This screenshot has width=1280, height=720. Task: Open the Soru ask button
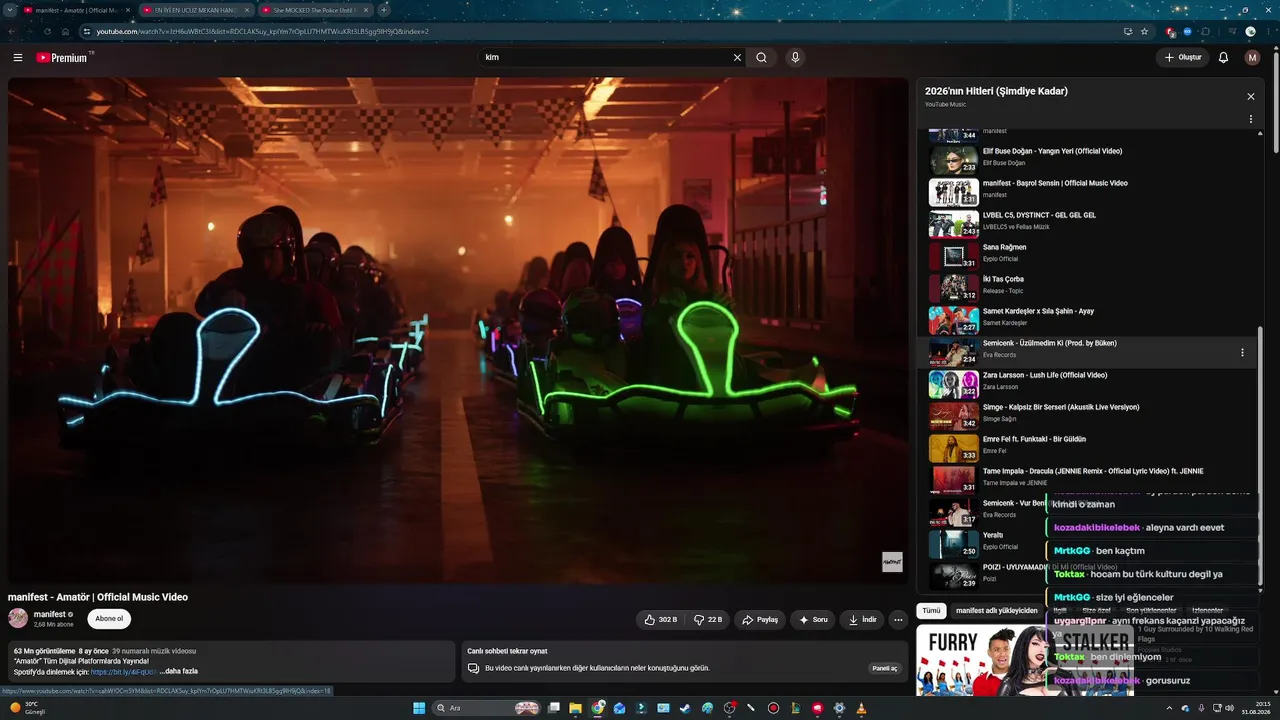click(x=812, y=620)
